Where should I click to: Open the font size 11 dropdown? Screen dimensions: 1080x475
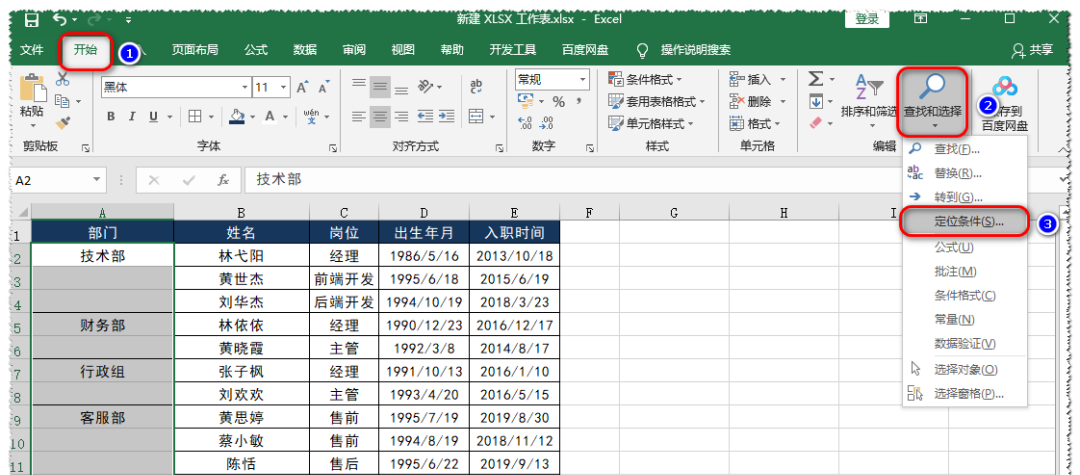tap(284, 87)
